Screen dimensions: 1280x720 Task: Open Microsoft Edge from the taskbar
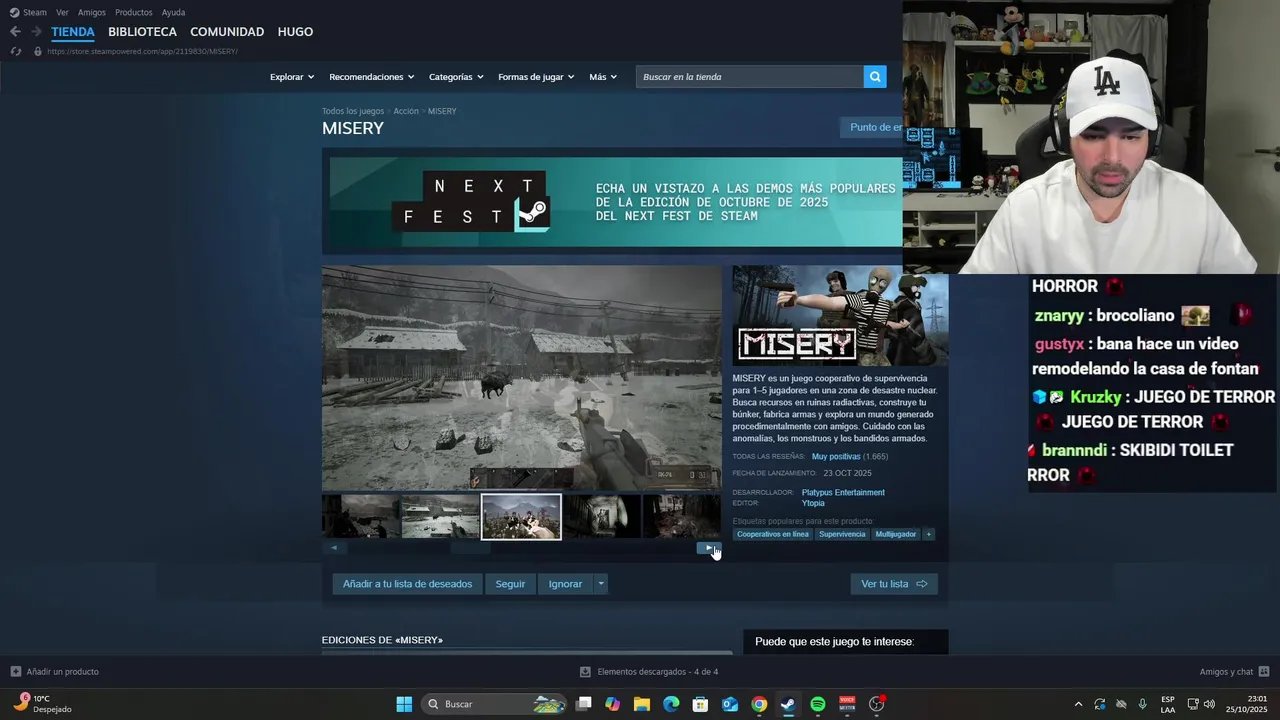[x=671, y=704]
